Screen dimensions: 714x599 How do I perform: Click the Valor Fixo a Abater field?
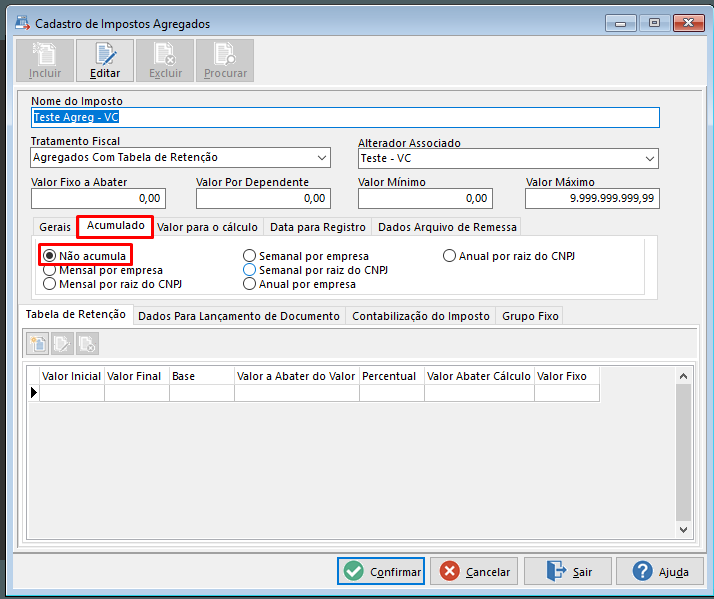[x=98, y=199]
